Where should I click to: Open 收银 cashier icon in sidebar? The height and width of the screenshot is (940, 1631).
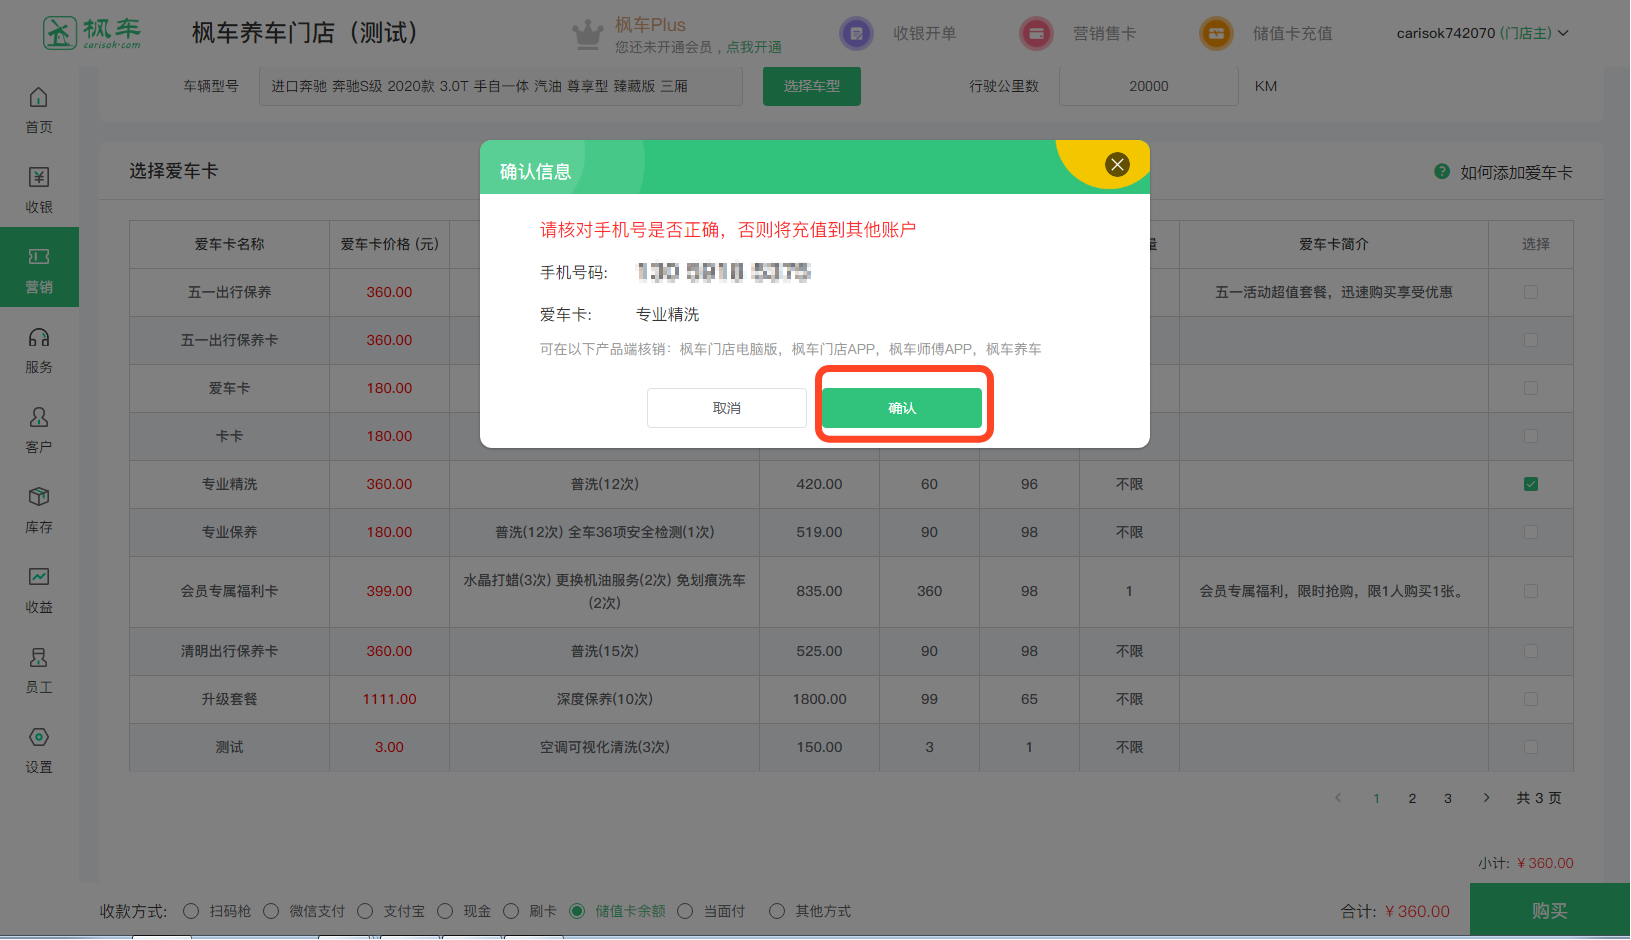pos(39,178)
